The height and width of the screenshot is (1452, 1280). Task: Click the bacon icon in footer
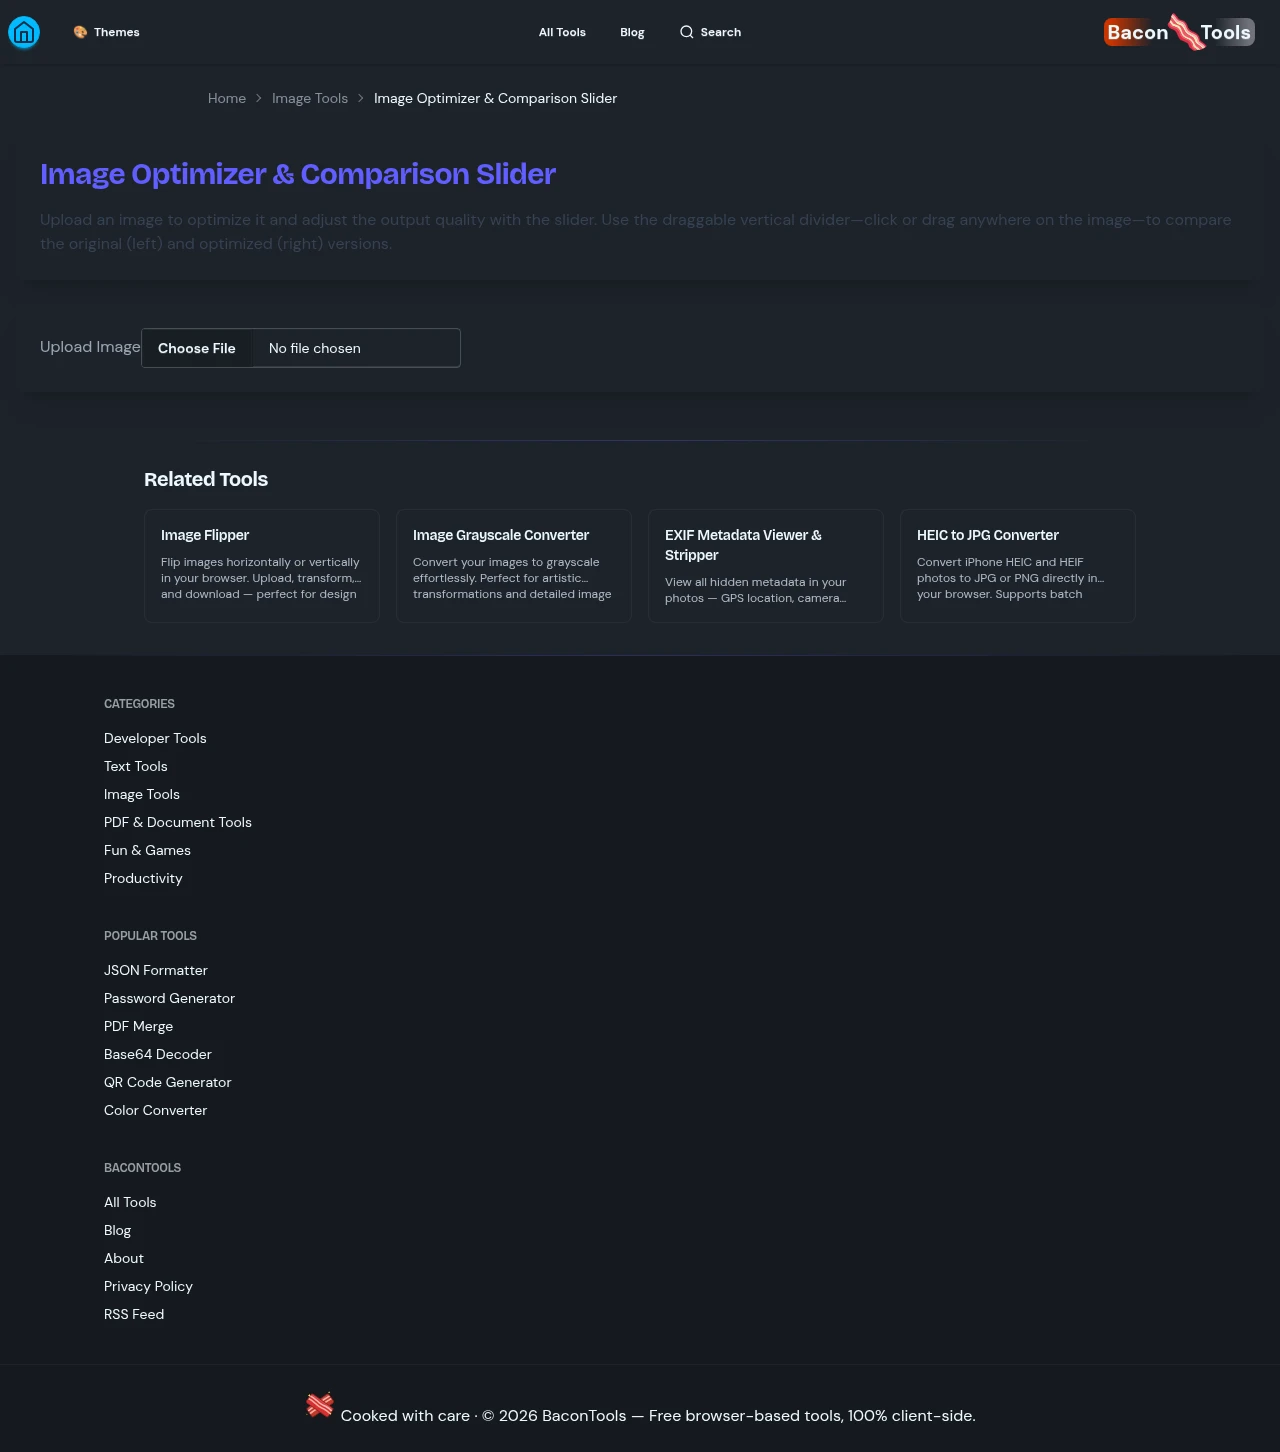[x=320, y=1405]
